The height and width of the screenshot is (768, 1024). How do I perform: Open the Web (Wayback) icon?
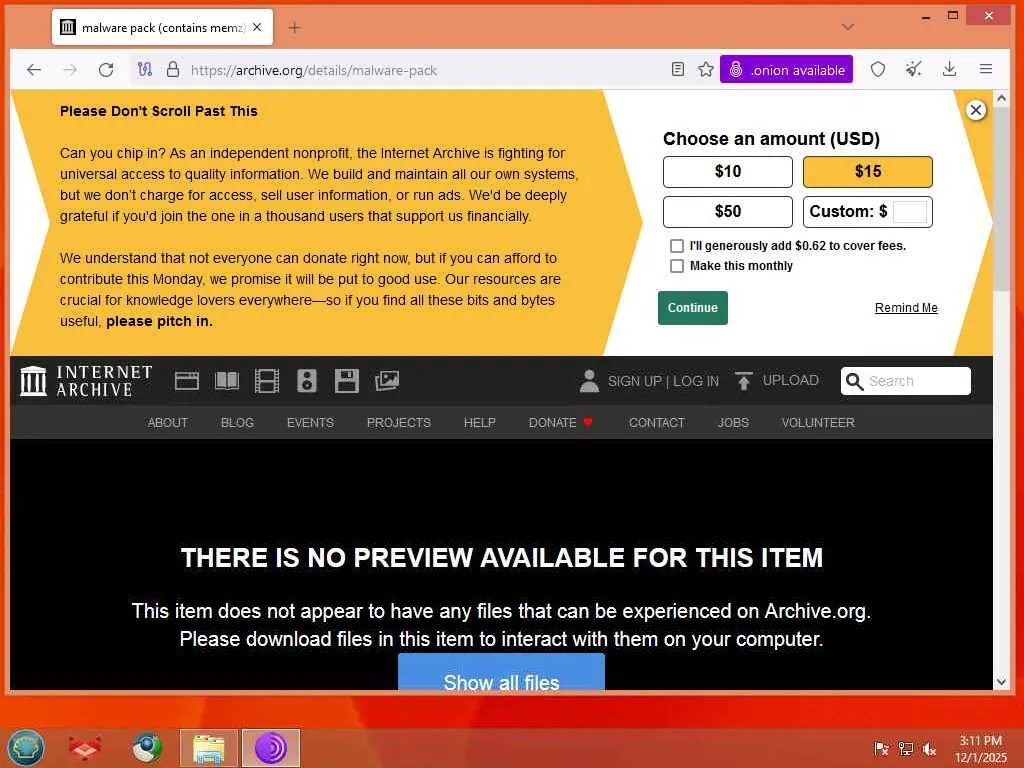(187, 381)
